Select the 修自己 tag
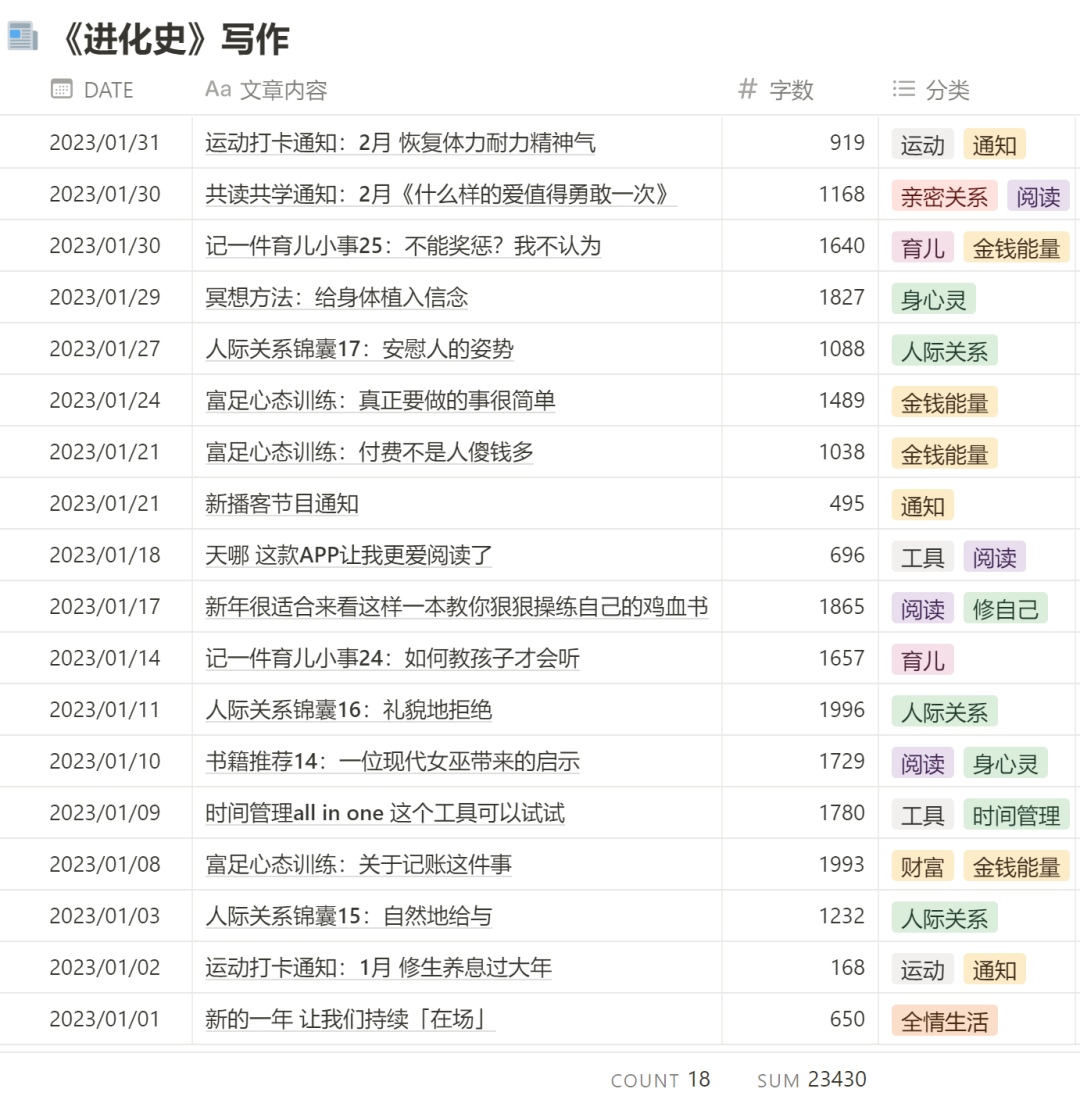Image resolution: width=1080 pixels, height=1103 pixels. tap(1005, 608)
